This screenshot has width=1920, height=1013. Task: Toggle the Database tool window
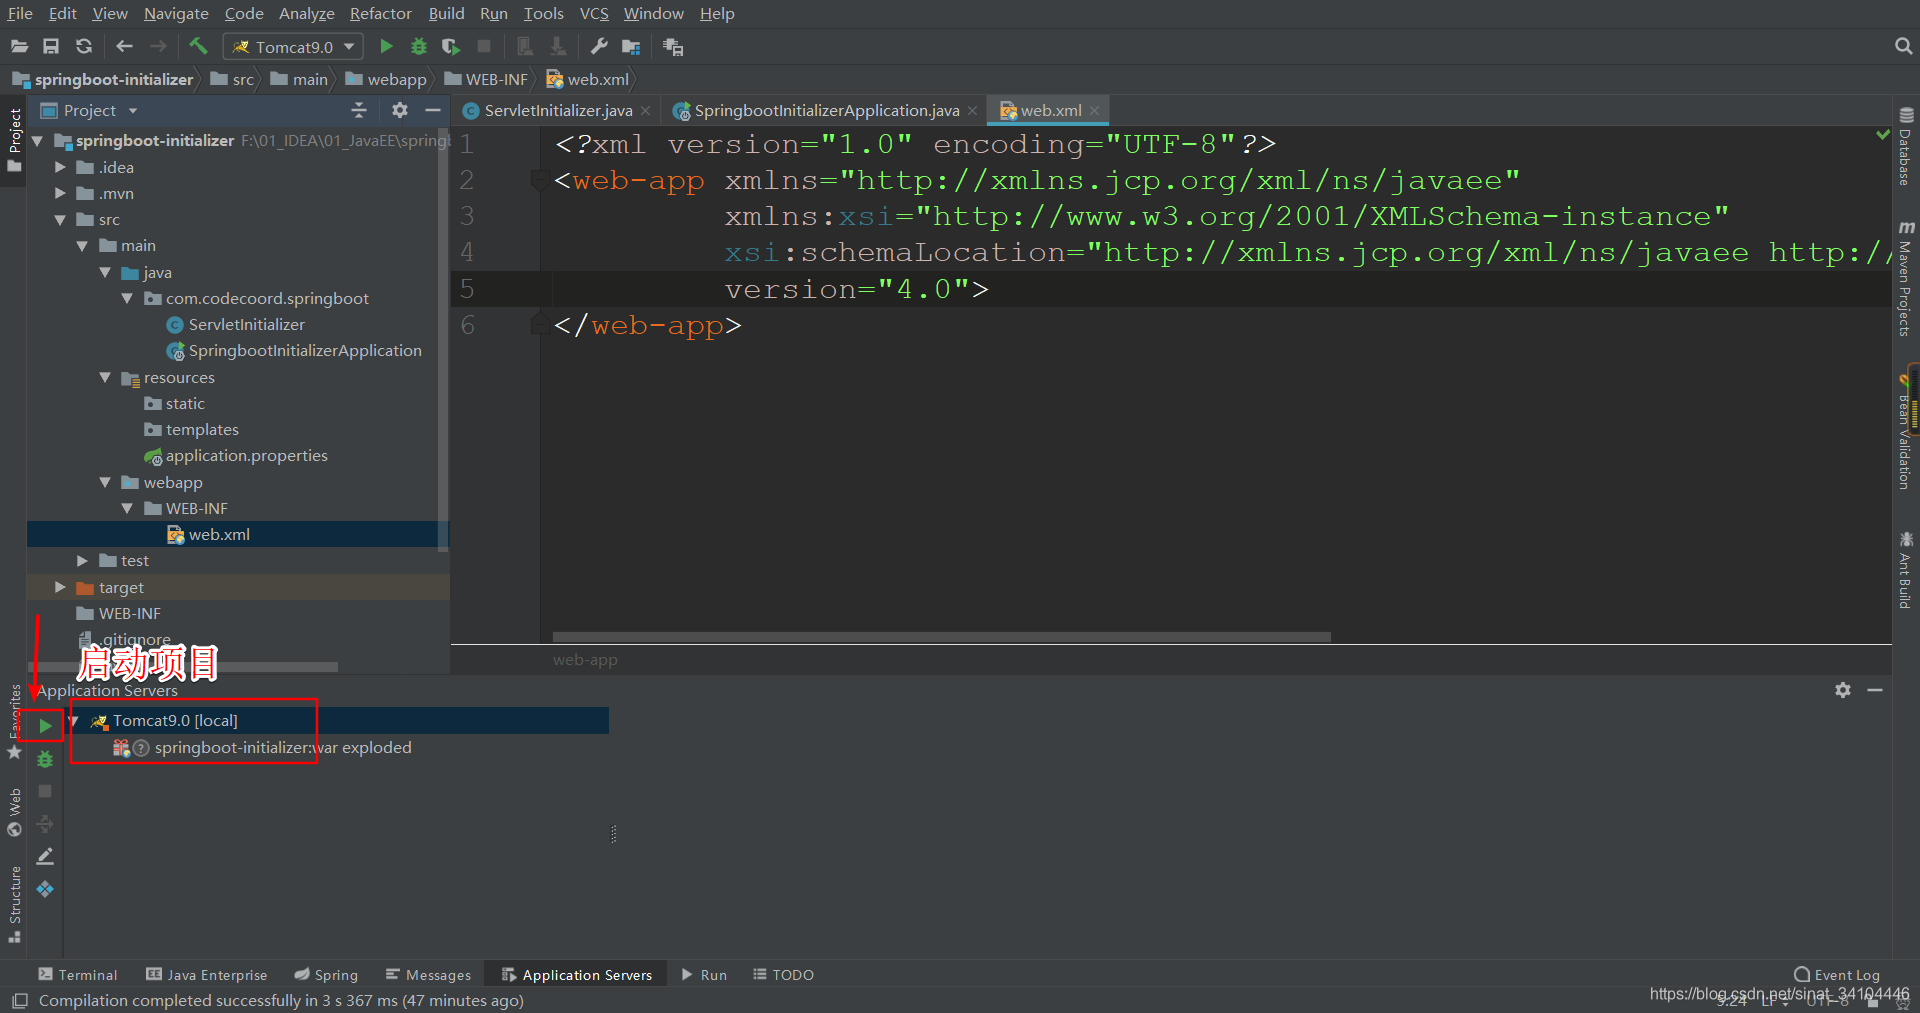pos(1906,147)
